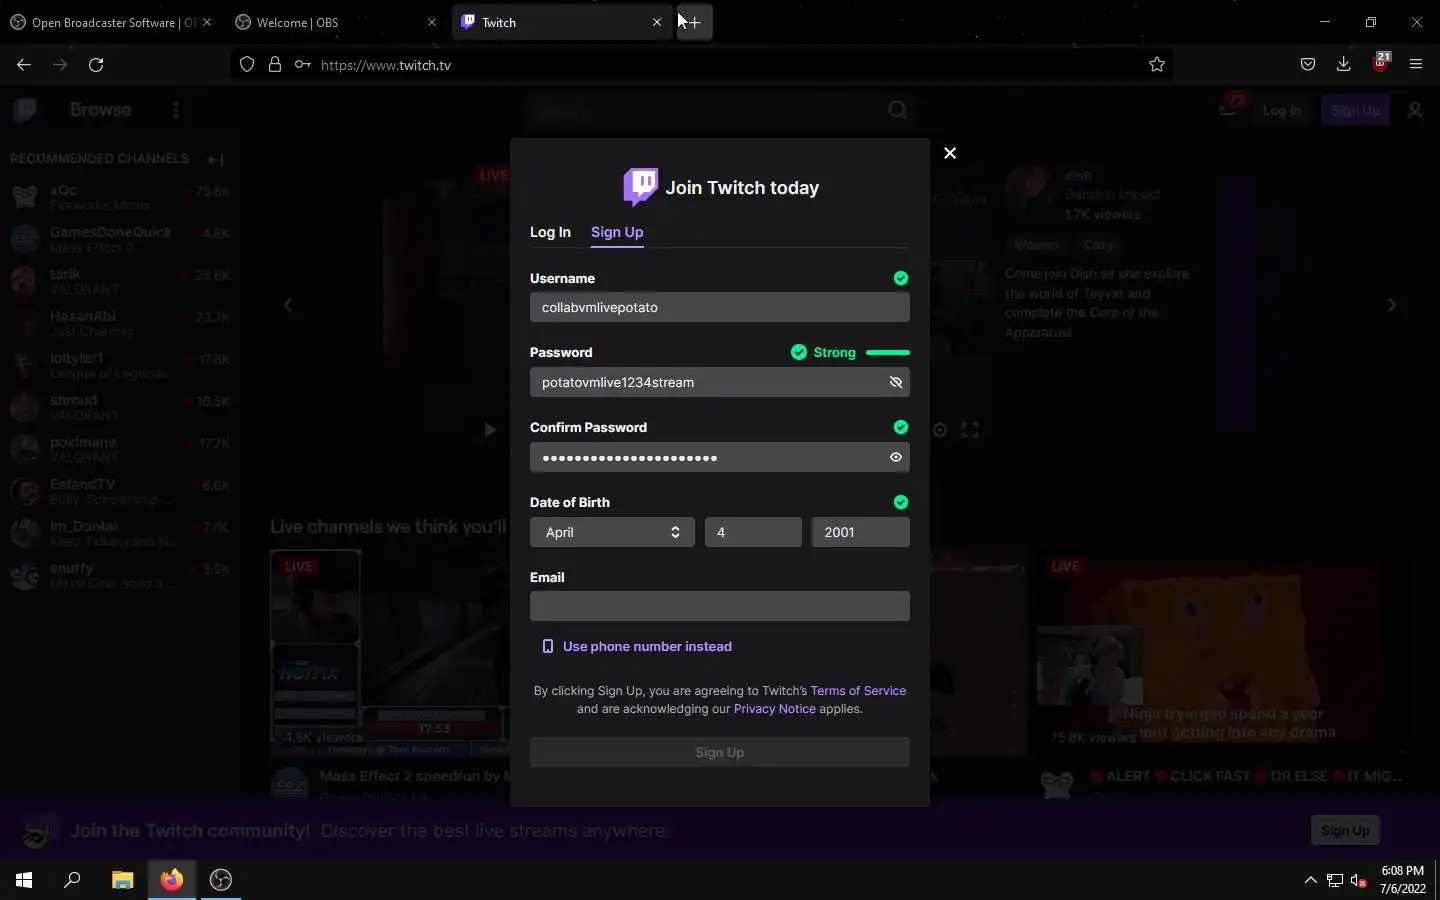1440x900 pixels.
Task: Toggle fullscreen on featured player
Action: (970, 430)
